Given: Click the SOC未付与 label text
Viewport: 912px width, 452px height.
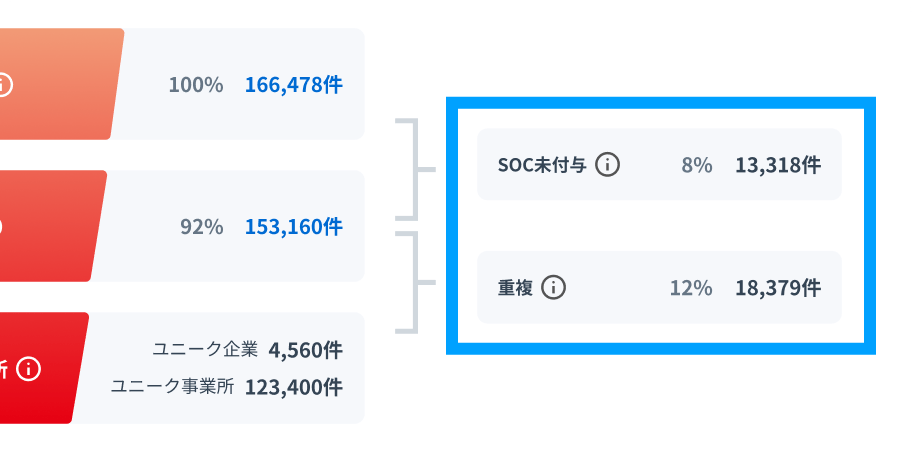Looking at the screenshot, I should coord(541,165).
